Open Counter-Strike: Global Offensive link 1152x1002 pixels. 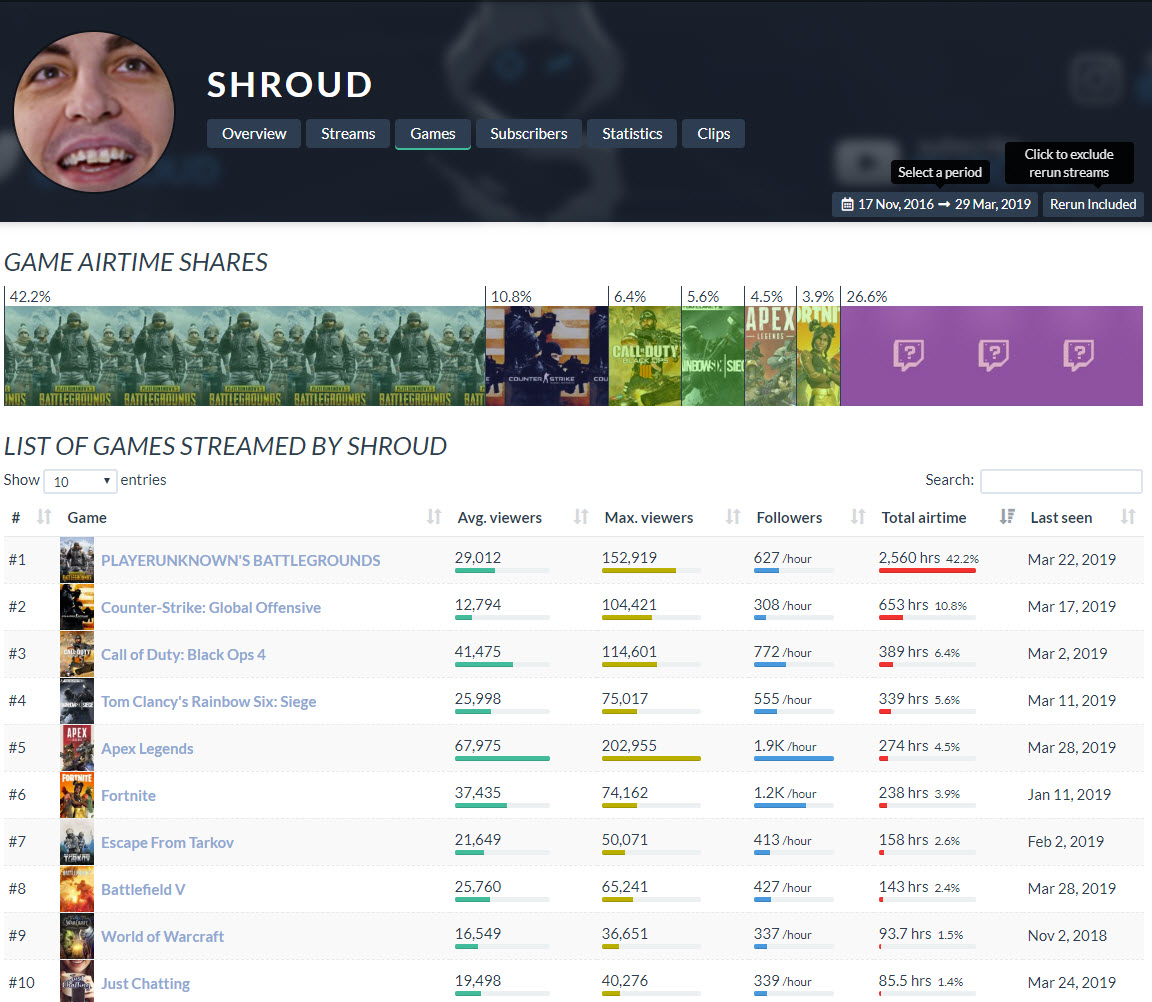tap(211, 608)
